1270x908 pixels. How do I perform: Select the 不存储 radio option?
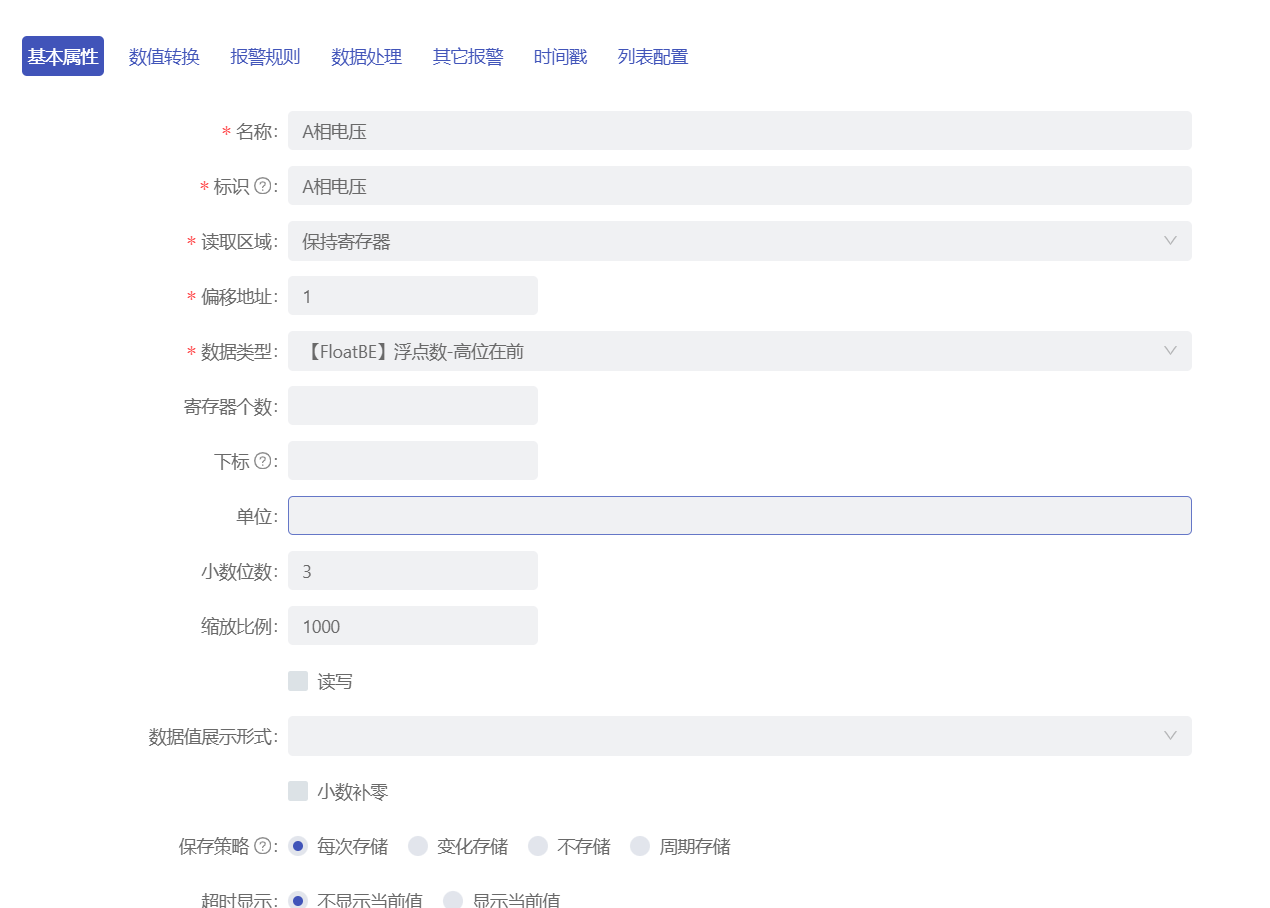pyautogui.click(x=538, y=846)
